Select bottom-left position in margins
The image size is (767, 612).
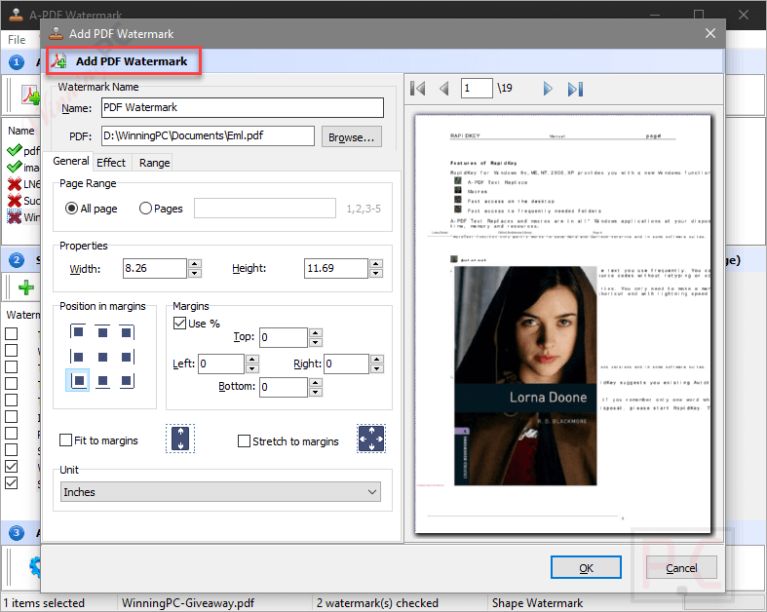point(78,380)
